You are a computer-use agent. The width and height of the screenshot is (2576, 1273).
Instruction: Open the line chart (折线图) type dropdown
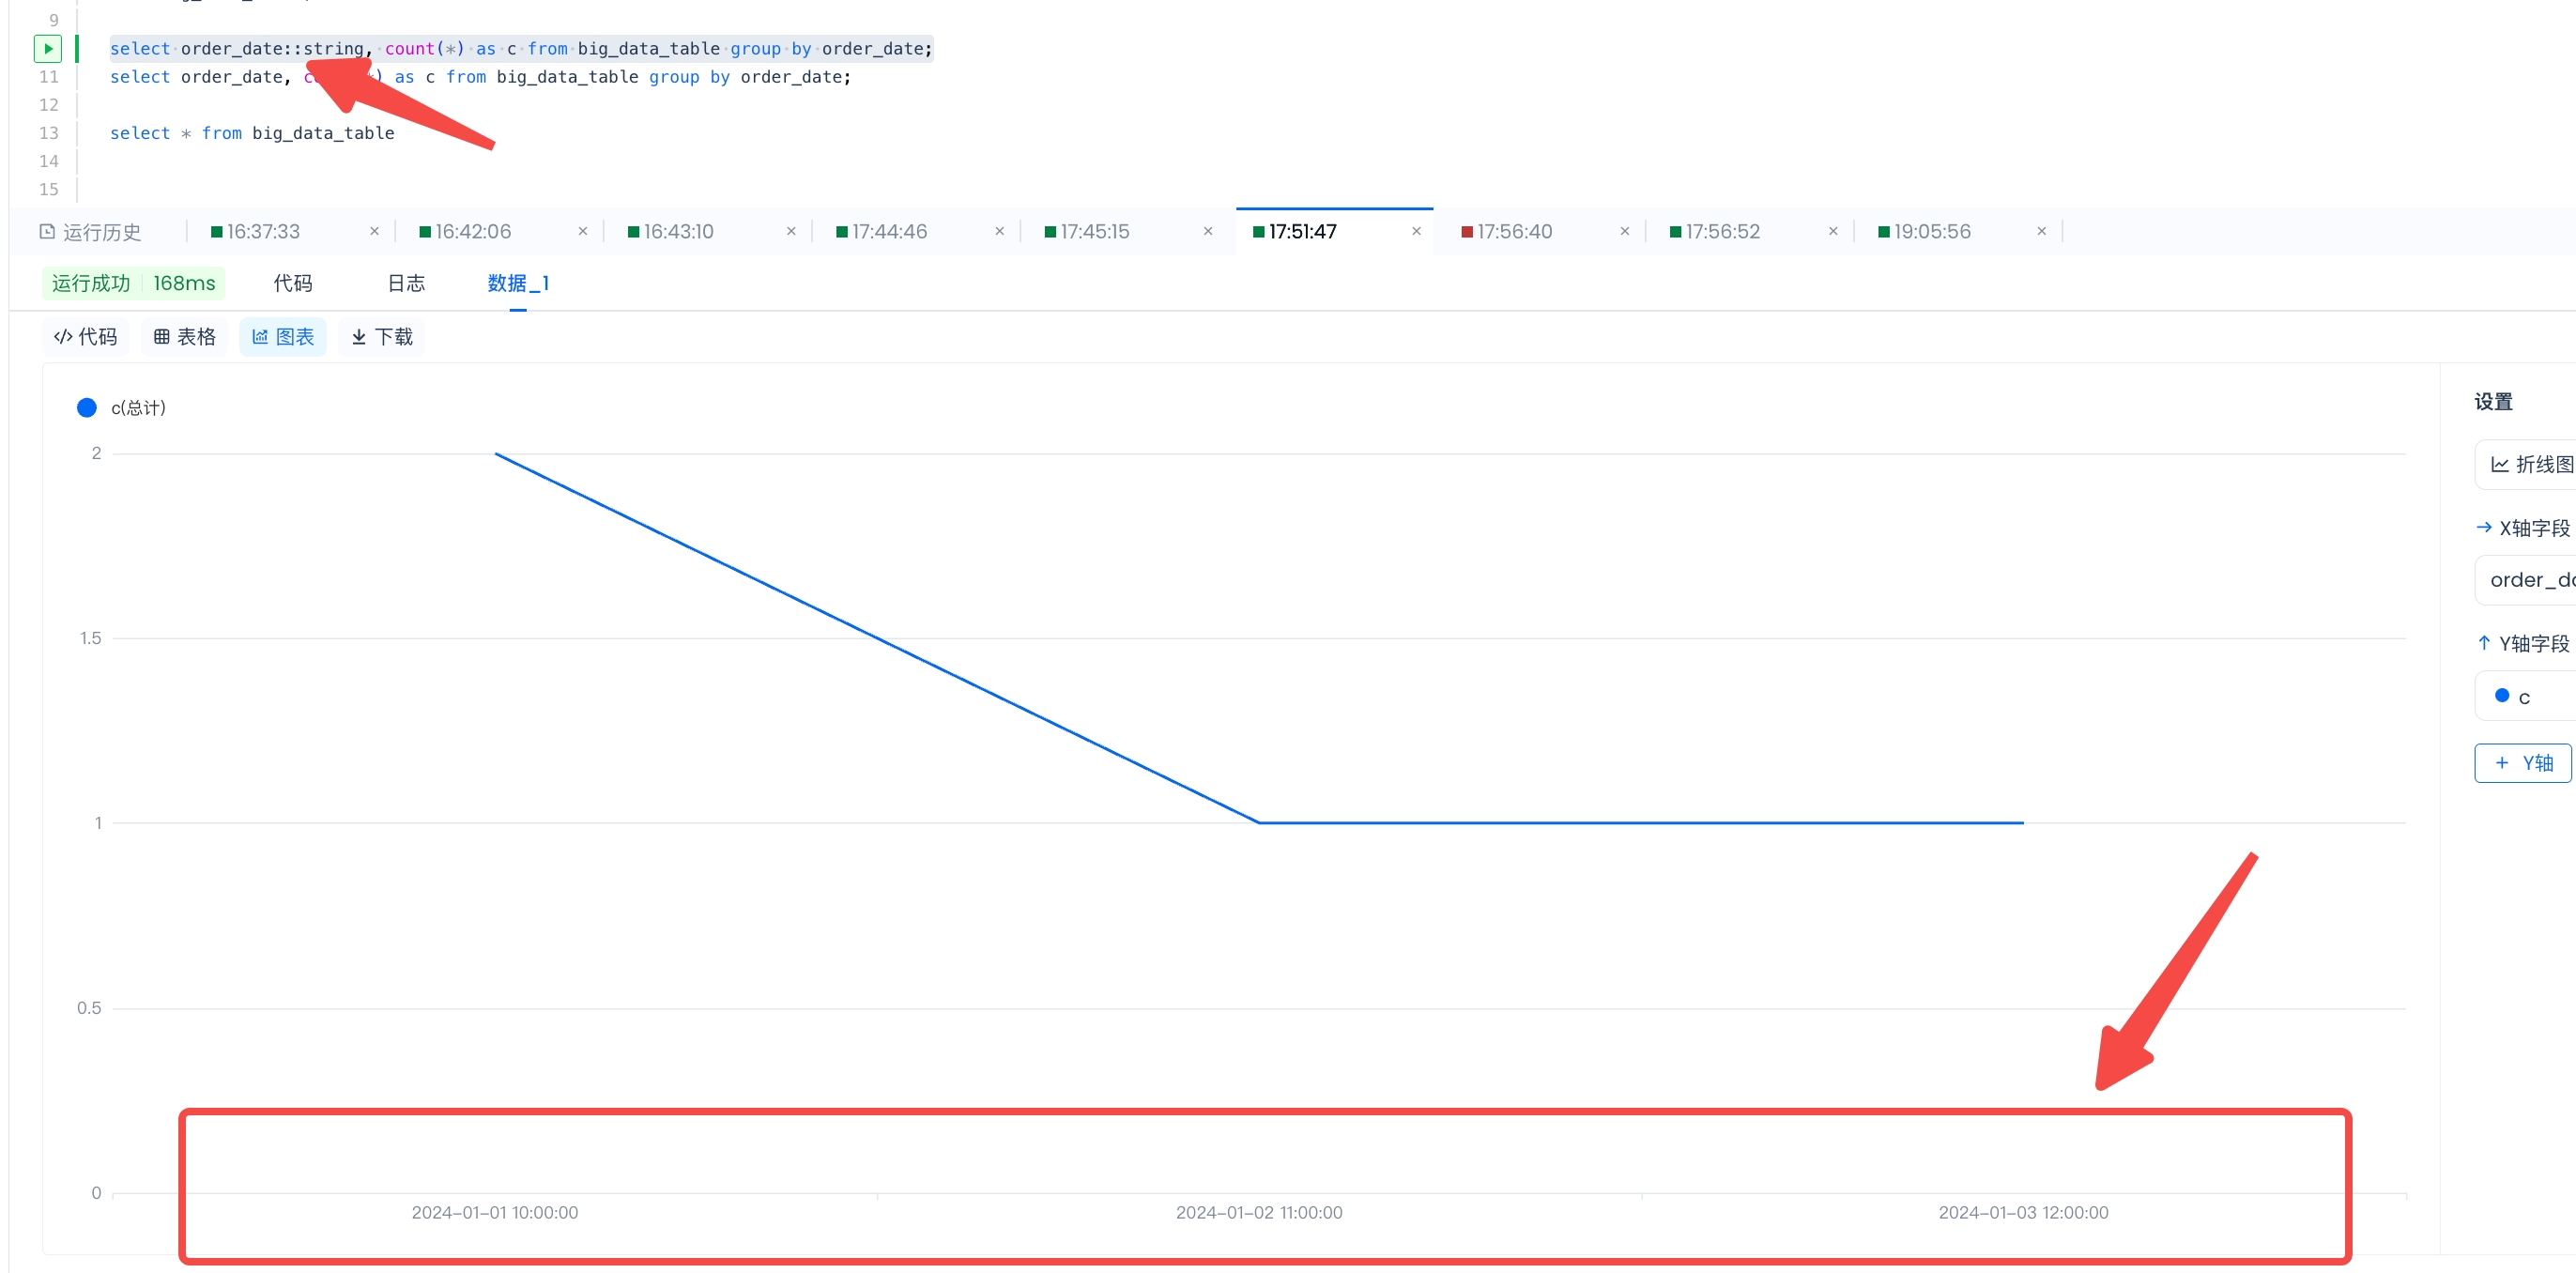[x=2530, y=464]
